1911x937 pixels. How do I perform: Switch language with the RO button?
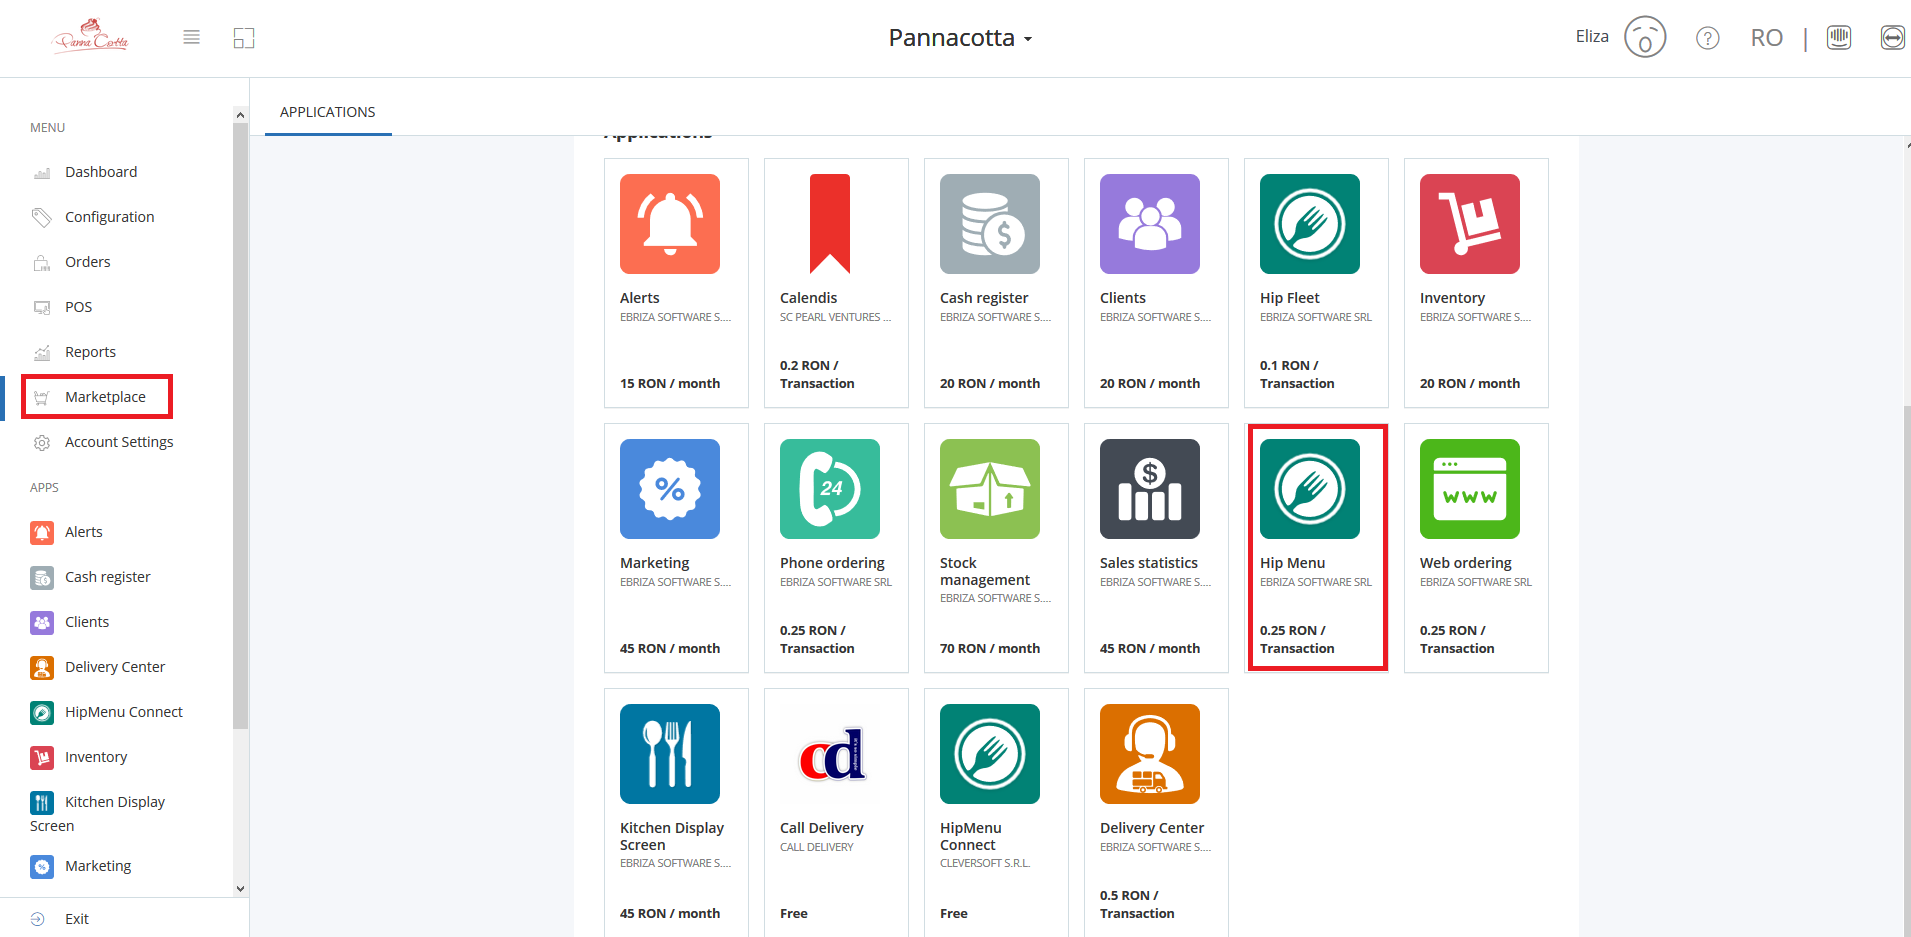point(1767,38)
